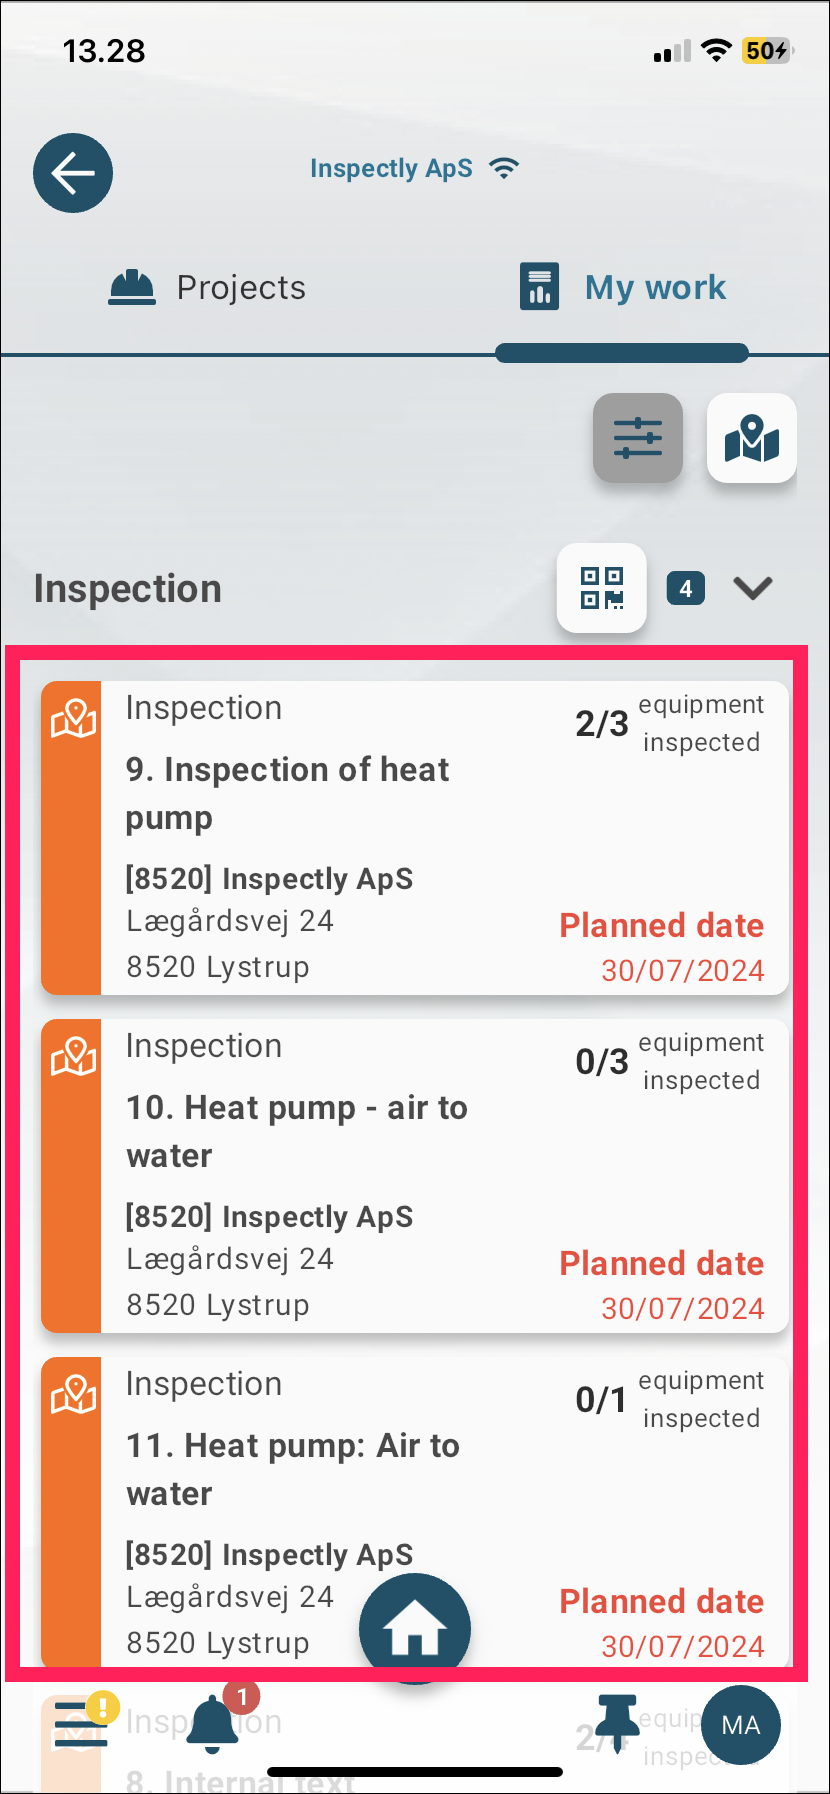Switch to the Projects tab
The height and width of the screenshot is (1794, 830).
click(207, 288)
